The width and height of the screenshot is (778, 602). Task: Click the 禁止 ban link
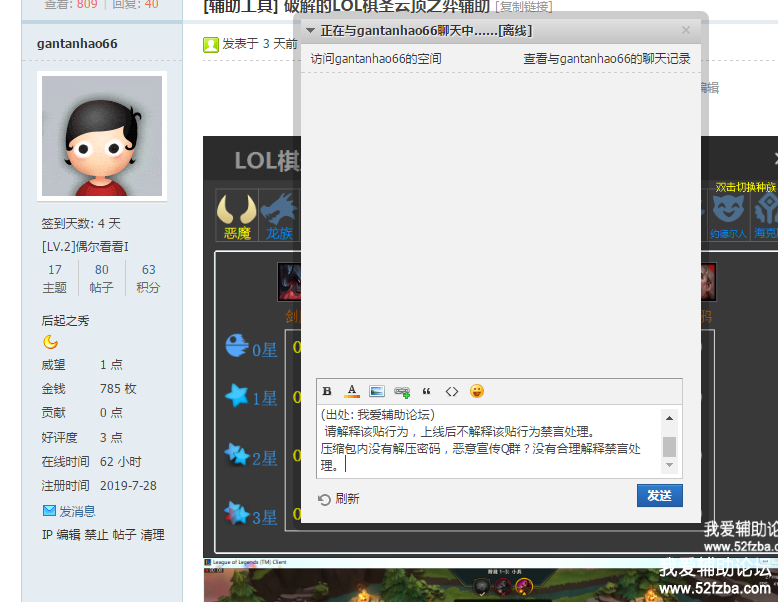[x=96, y=535]
